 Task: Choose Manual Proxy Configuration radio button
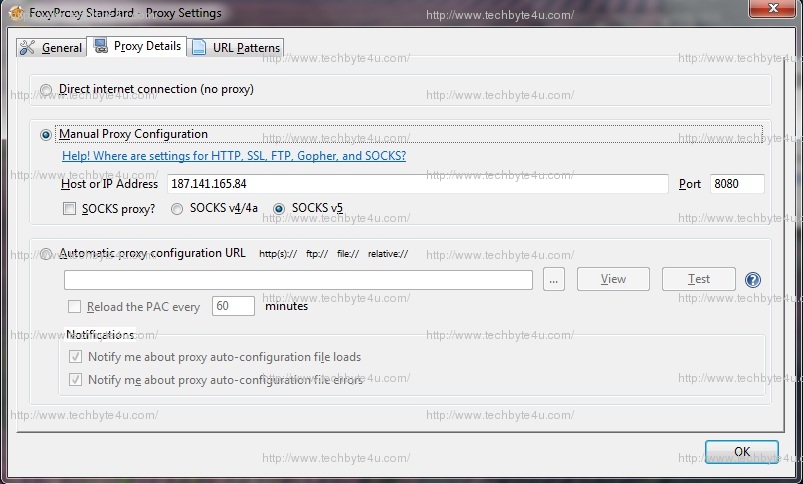pos(46,135)
